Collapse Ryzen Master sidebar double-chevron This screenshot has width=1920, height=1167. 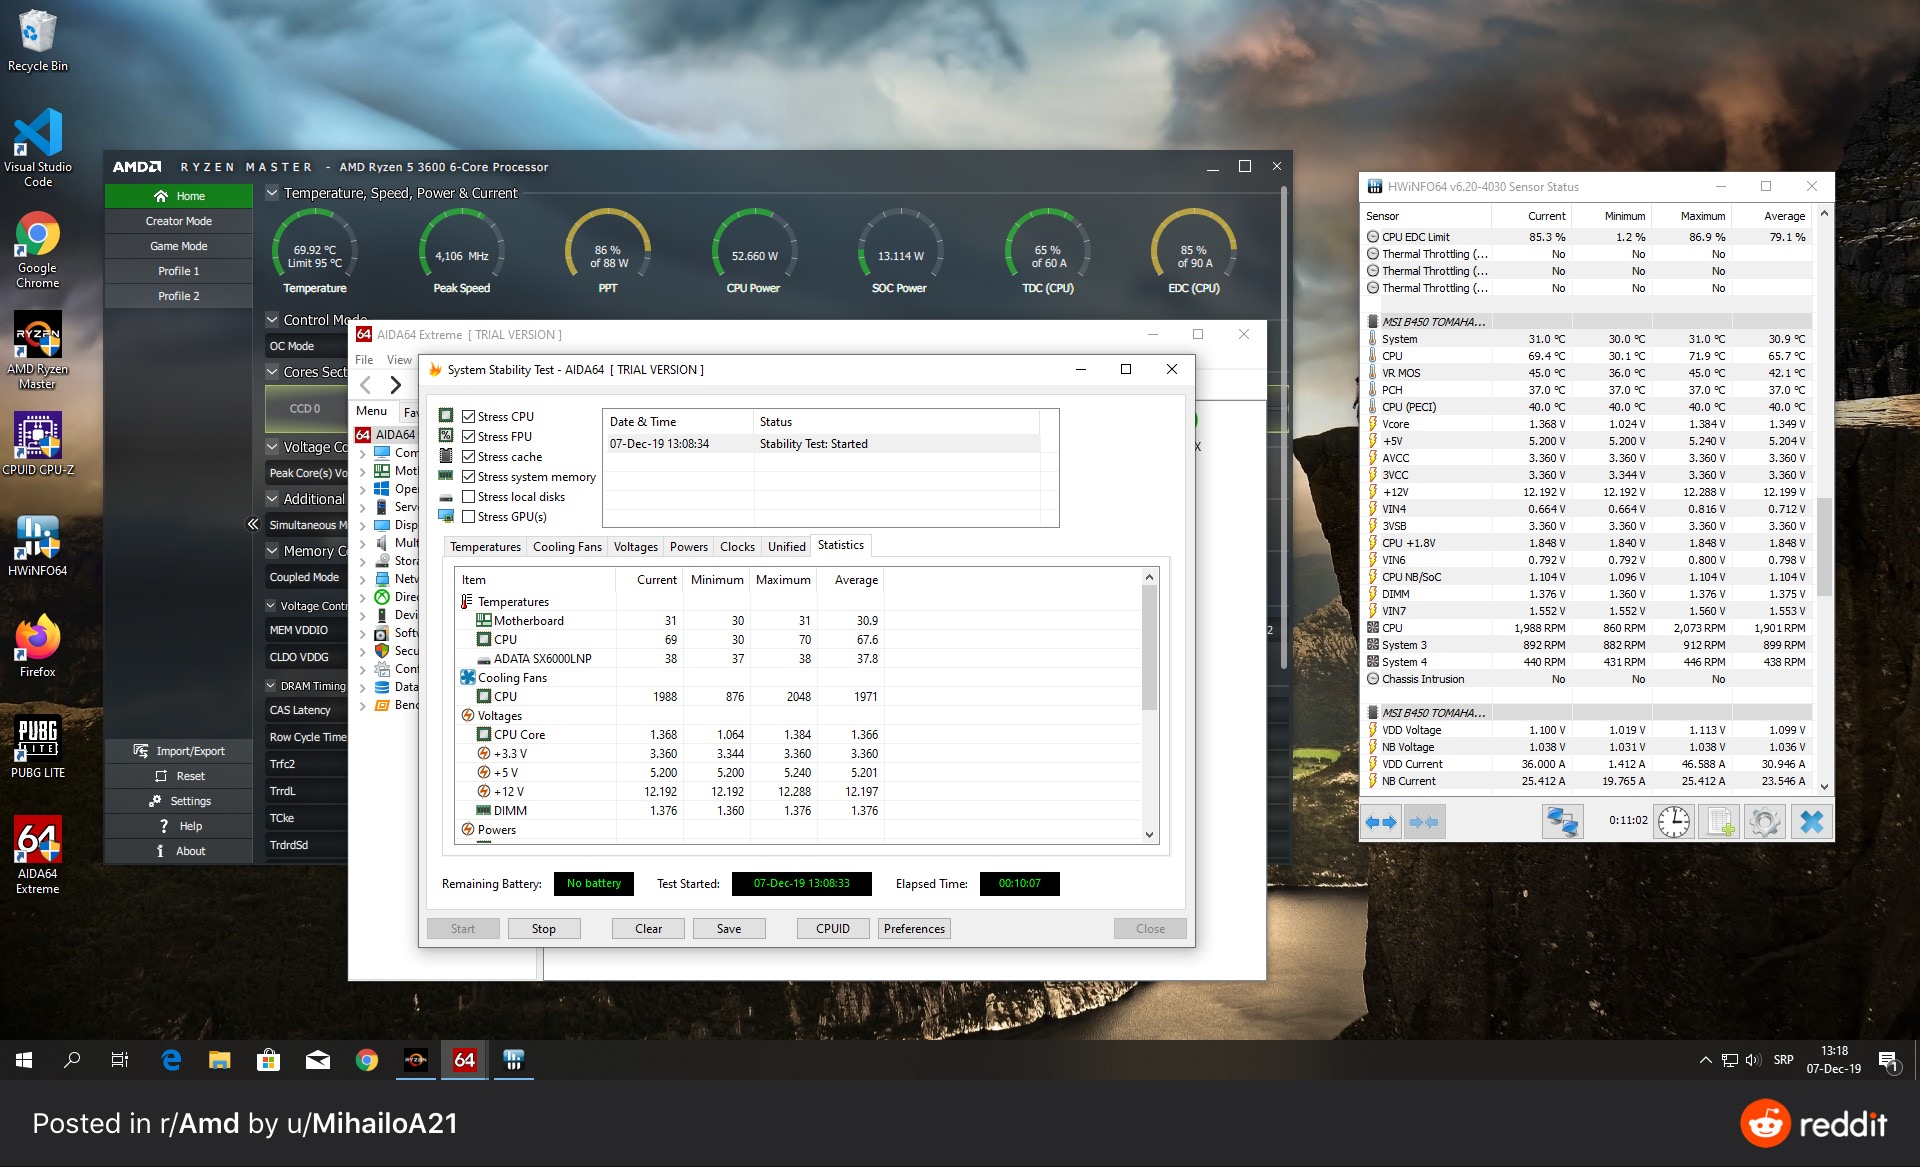tap(253, 524)
